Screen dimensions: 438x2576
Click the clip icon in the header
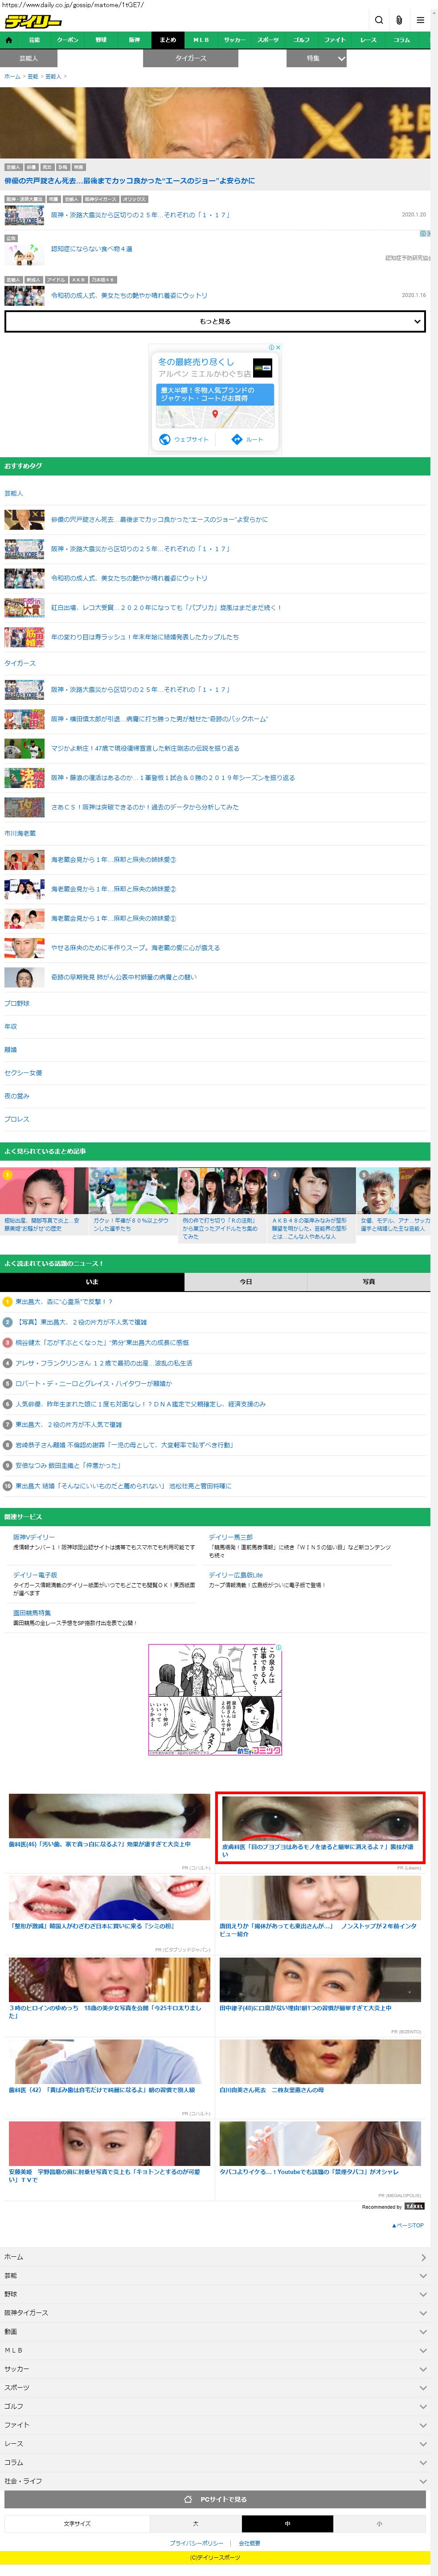click(399, 20)
